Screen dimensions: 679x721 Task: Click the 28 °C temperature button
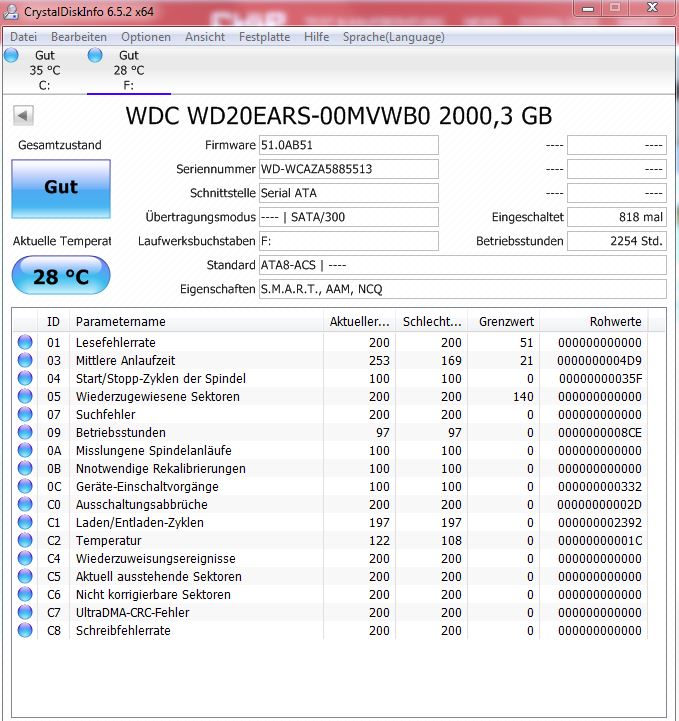point(61,275)
